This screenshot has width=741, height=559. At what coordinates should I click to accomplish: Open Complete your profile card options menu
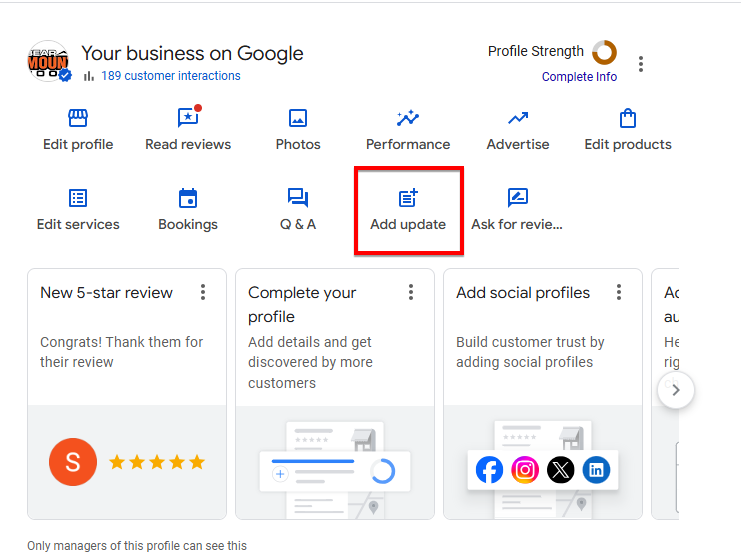click(x=411, y=292)
